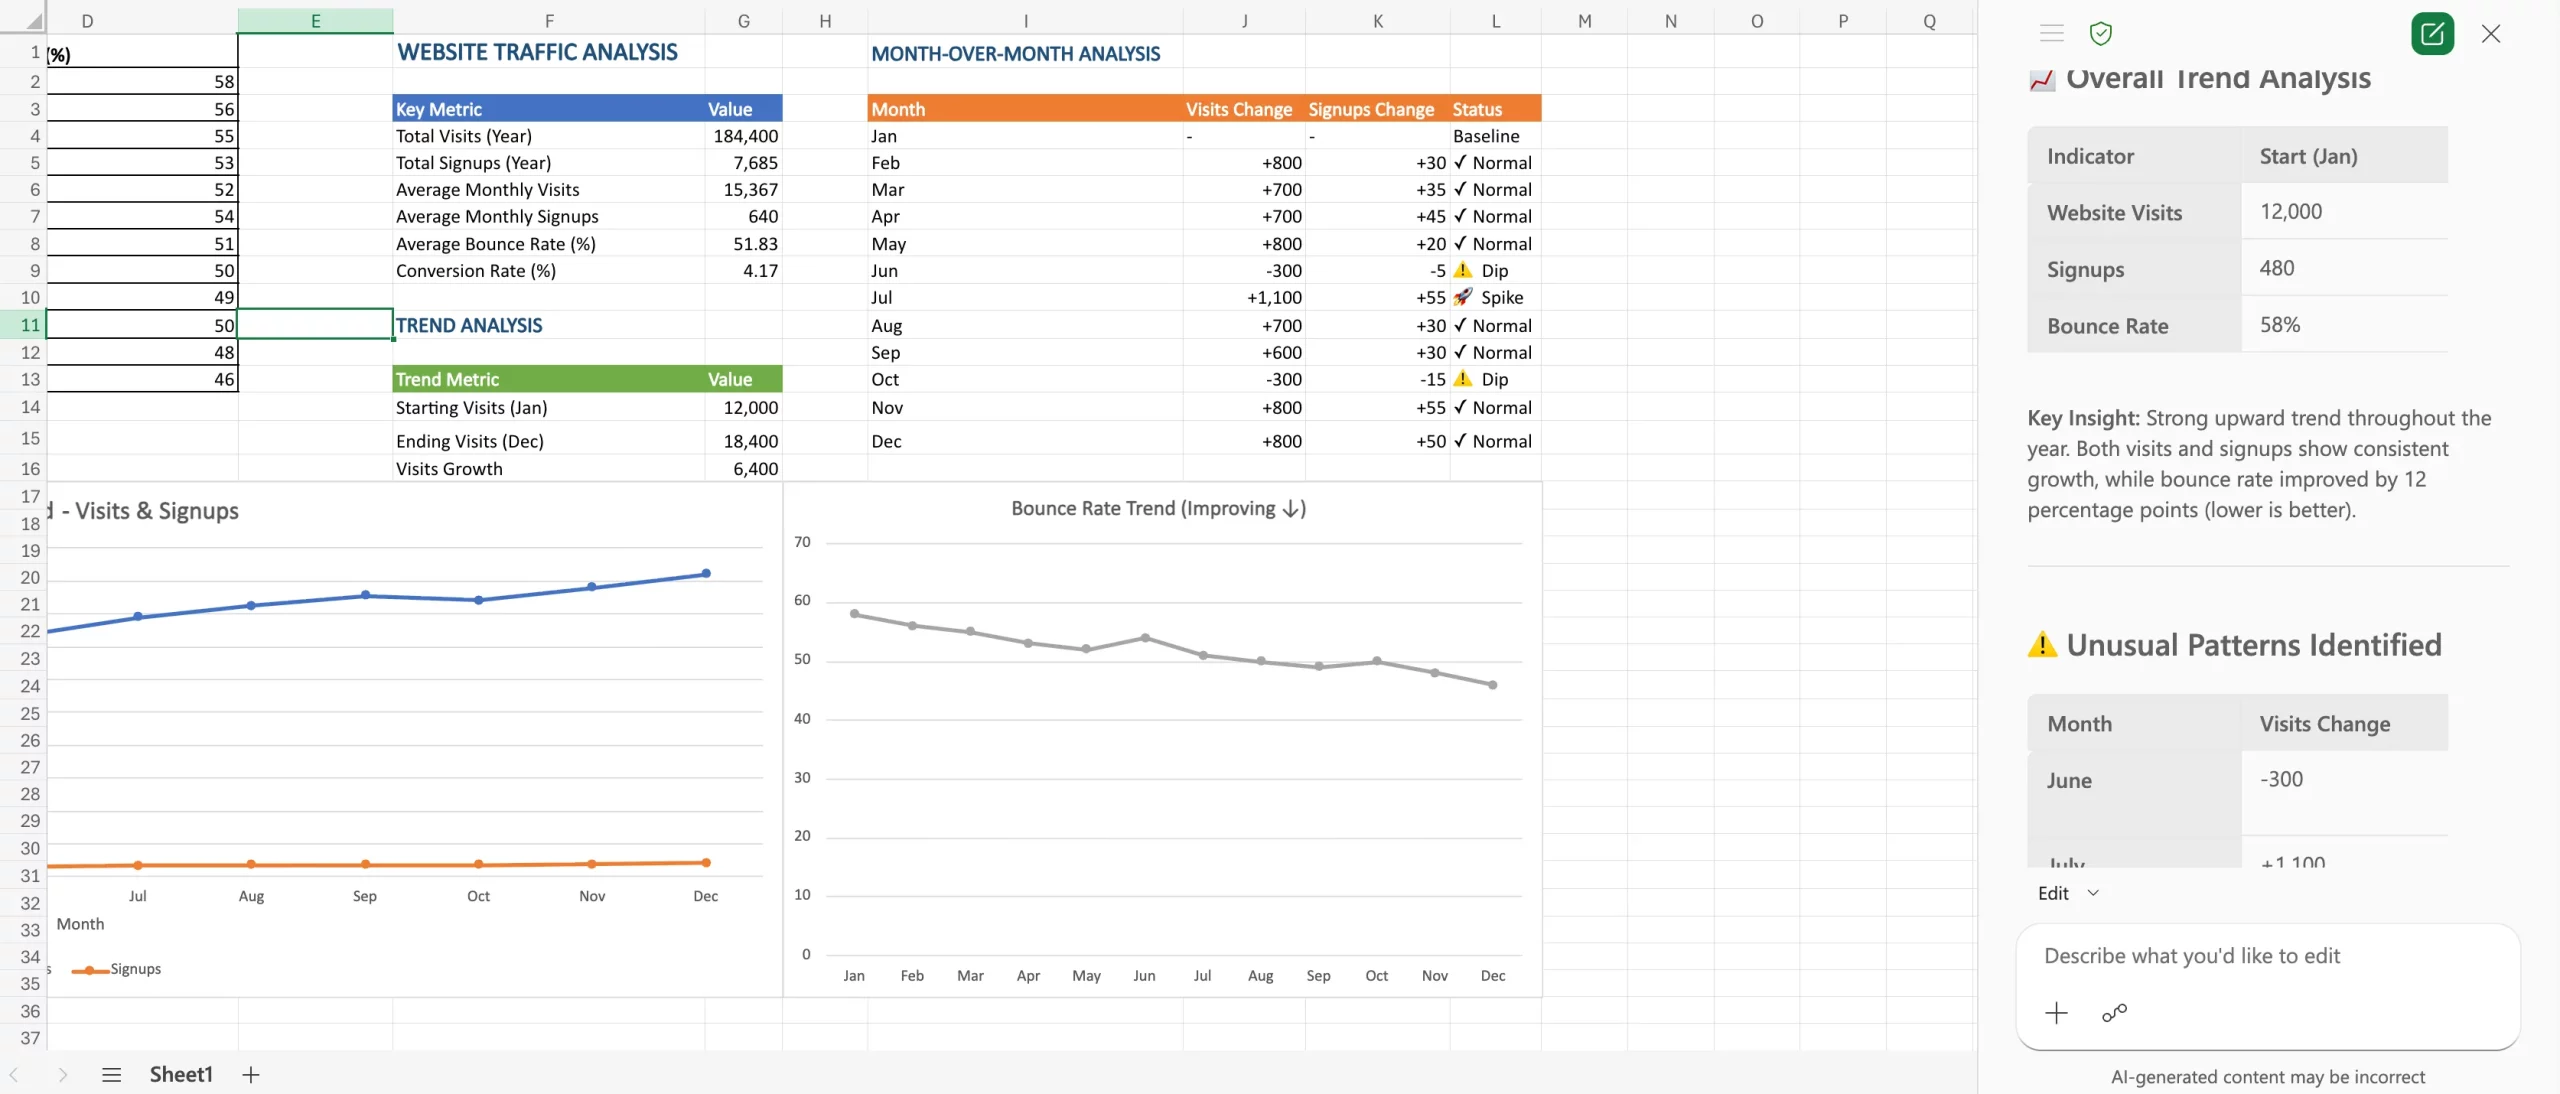Click the Bounce Rate Trend chart title
This screenshot has width=2560, height=1094.
(x=1158, y=508)
